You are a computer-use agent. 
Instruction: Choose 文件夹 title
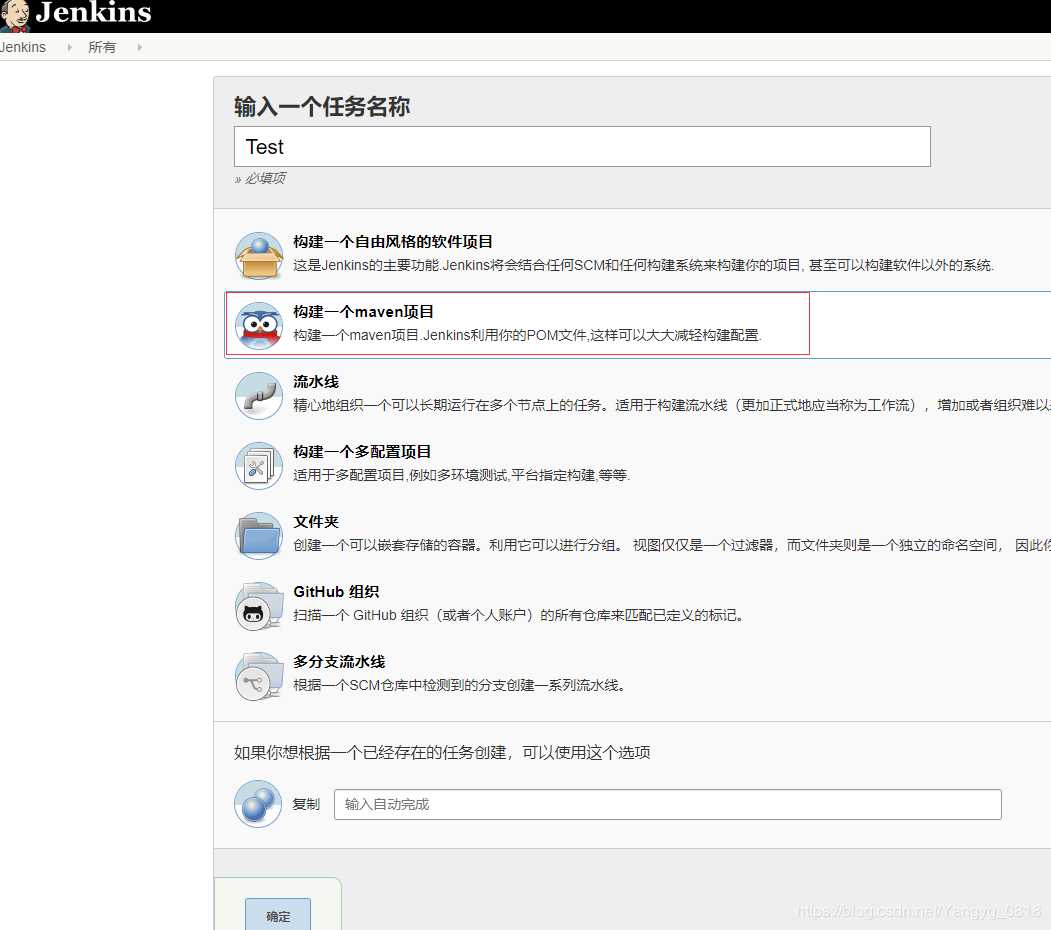(x=316, y=522)
